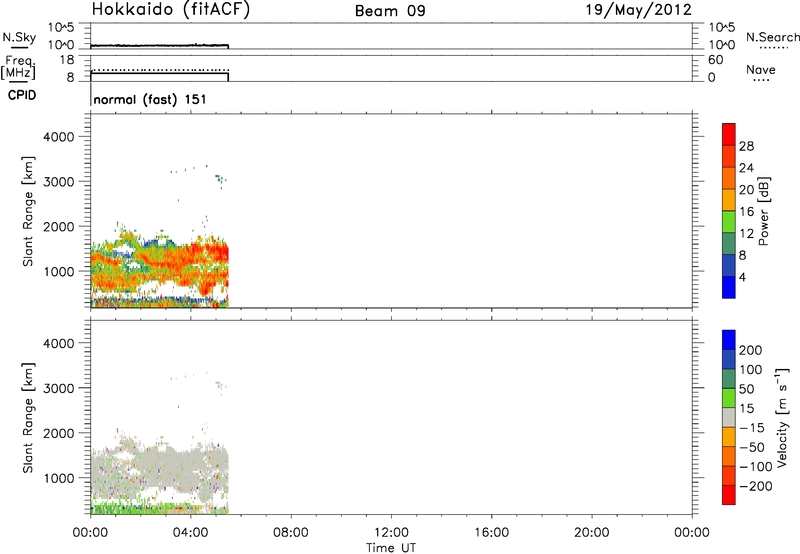This screenshot has width=800, height=554.
Task: Click the 'Beam 09' header label
Action: 390,11
